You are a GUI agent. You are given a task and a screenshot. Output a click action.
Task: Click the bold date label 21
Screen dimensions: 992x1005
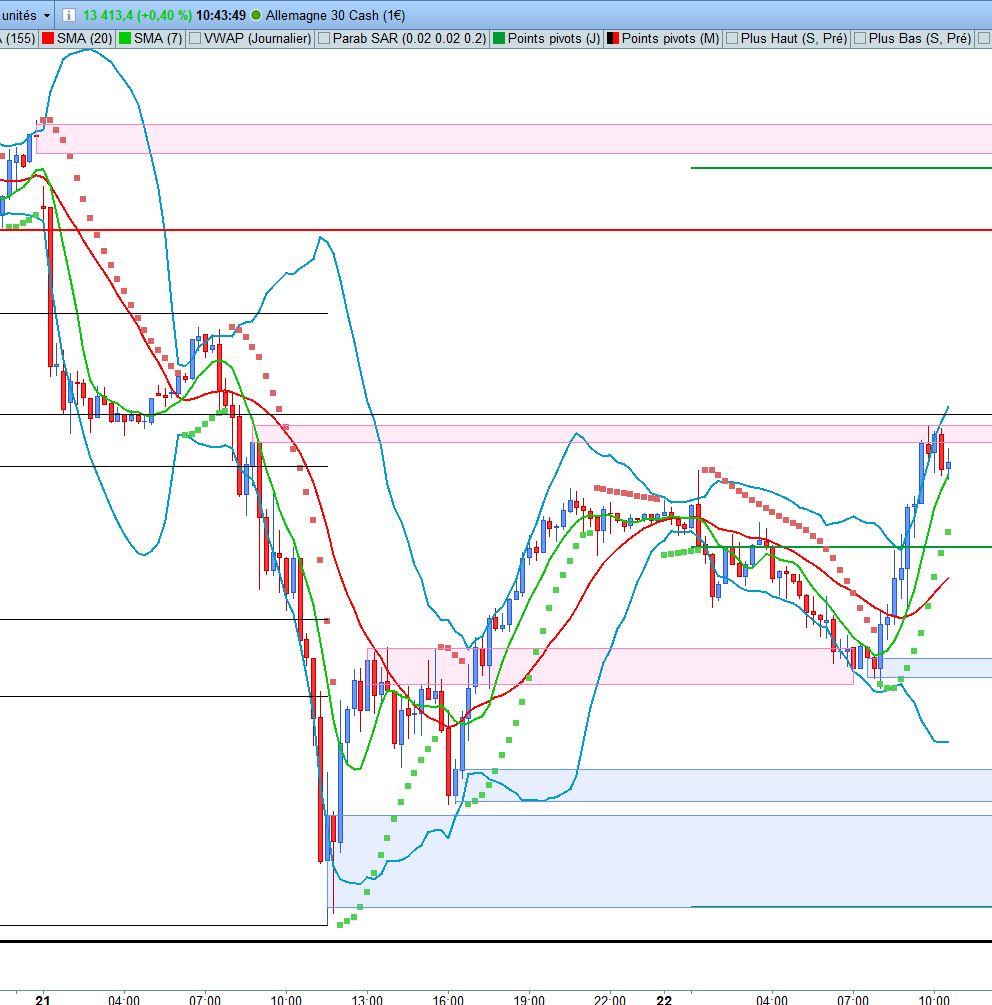[x=42, y=999]
